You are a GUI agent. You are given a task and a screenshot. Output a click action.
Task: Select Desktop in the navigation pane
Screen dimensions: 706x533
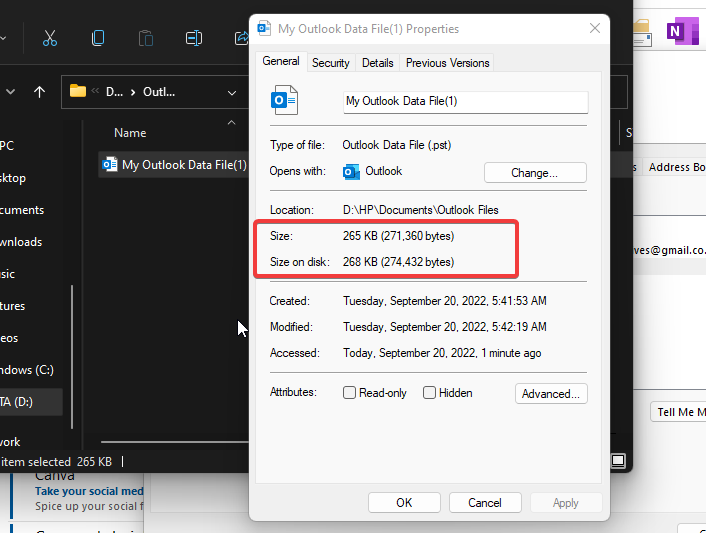pos(14,178)
